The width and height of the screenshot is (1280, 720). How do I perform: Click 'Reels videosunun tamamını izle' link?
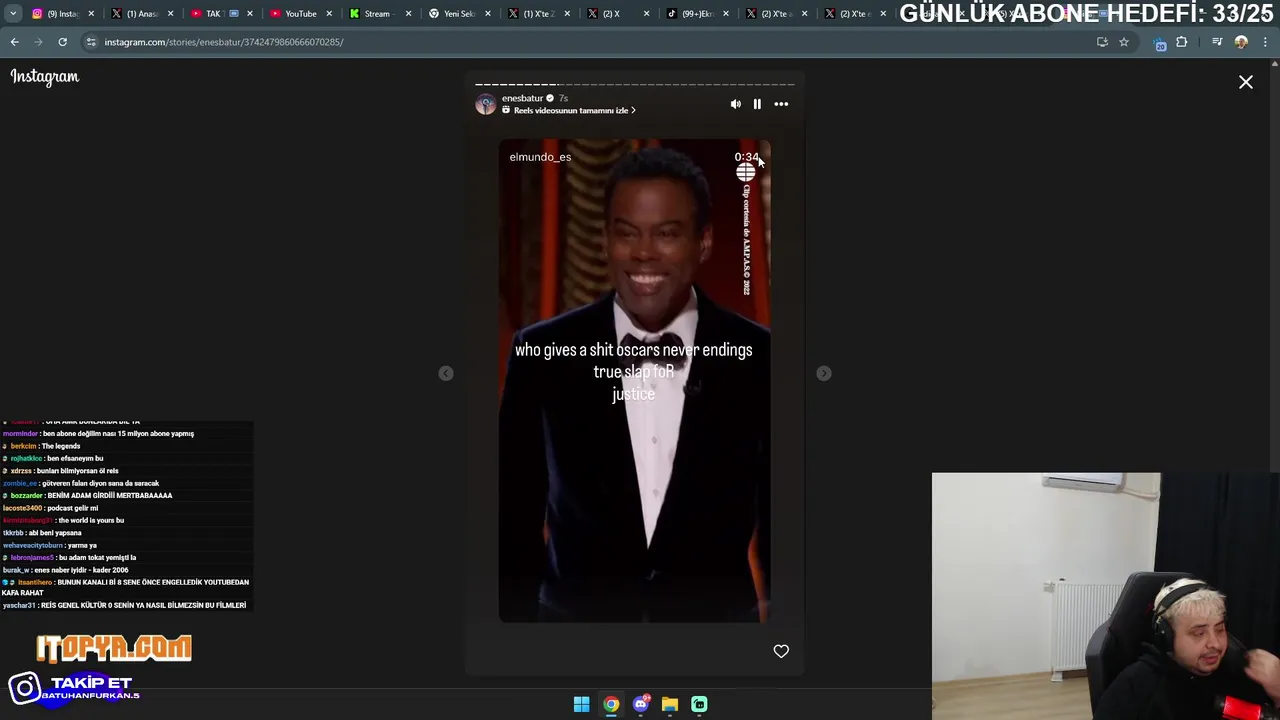[570, 110]
